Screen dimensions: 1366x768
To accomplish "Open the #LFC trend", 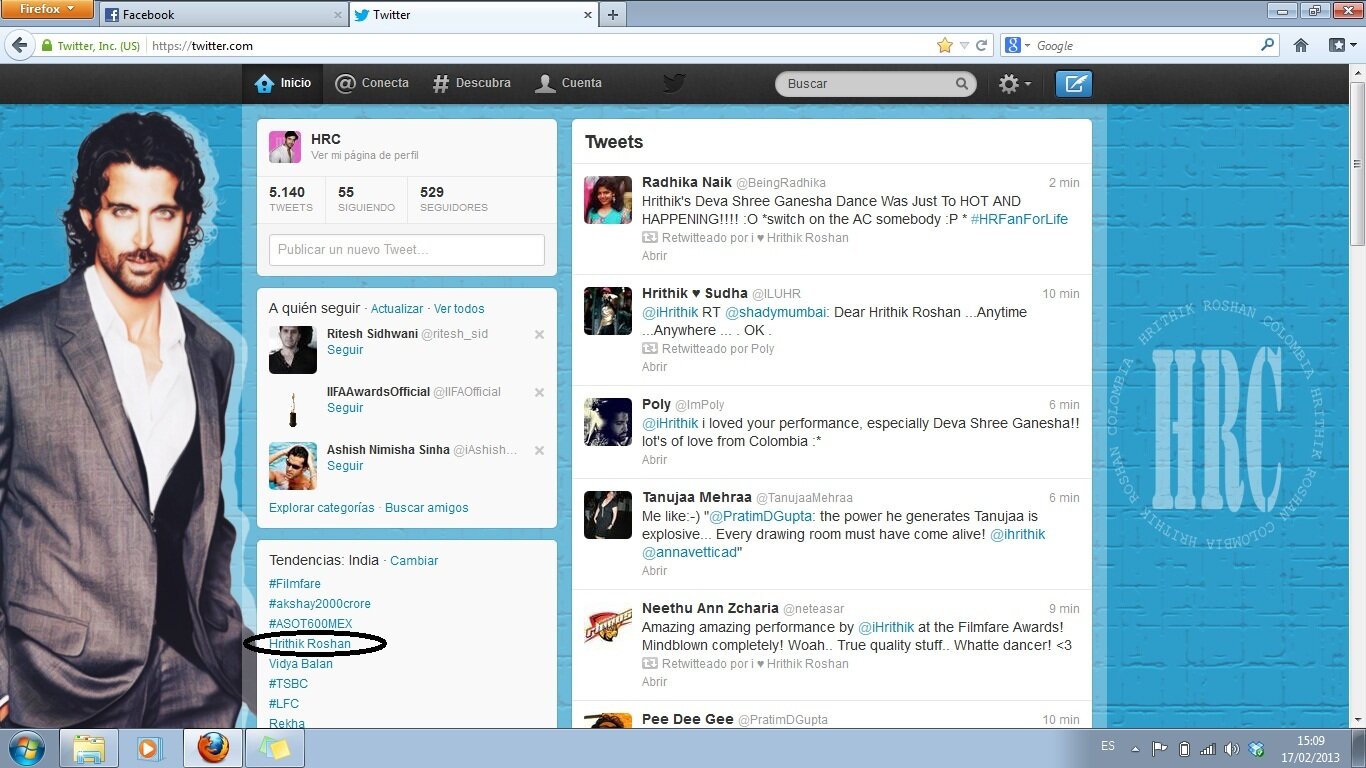I will [284, 704].
